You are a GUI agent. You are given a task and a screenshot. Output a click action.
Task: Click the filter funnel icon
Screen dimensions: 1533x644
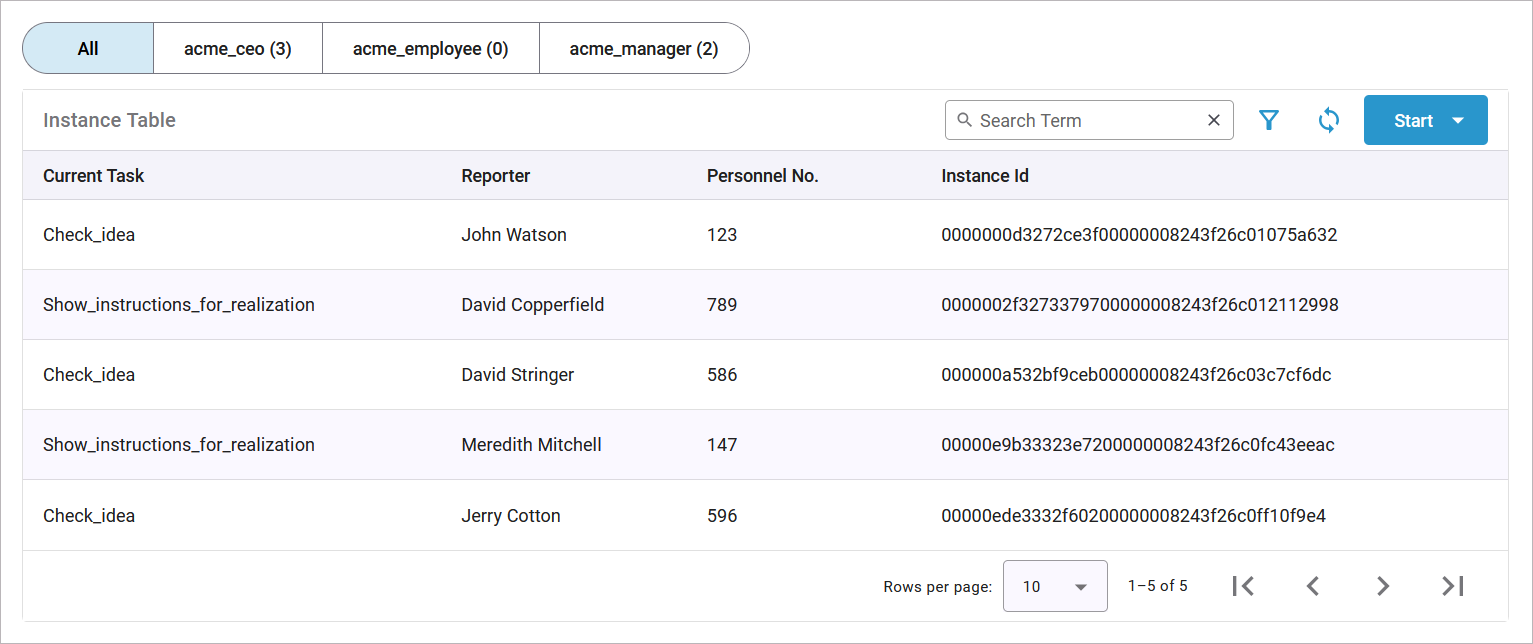(x=1268, y=121)
